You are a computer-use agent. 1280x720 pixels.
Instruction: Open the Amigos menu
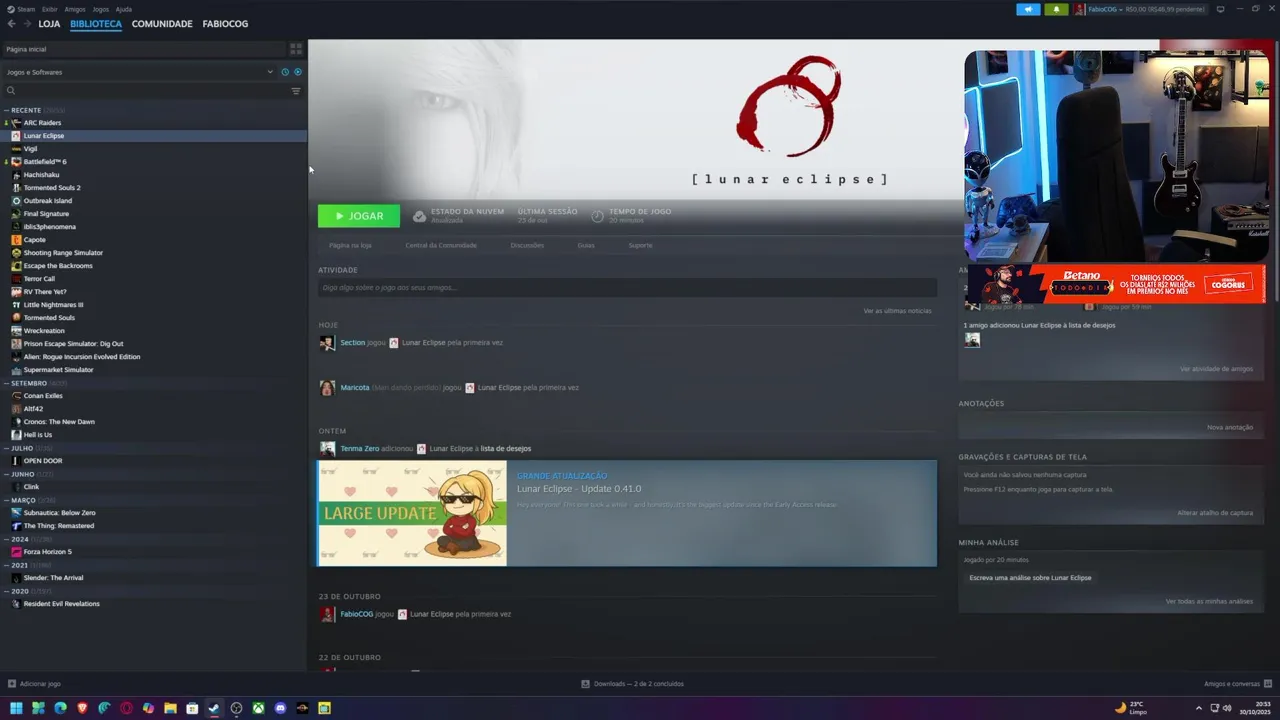pyautogui.click(x=75, y=9)
